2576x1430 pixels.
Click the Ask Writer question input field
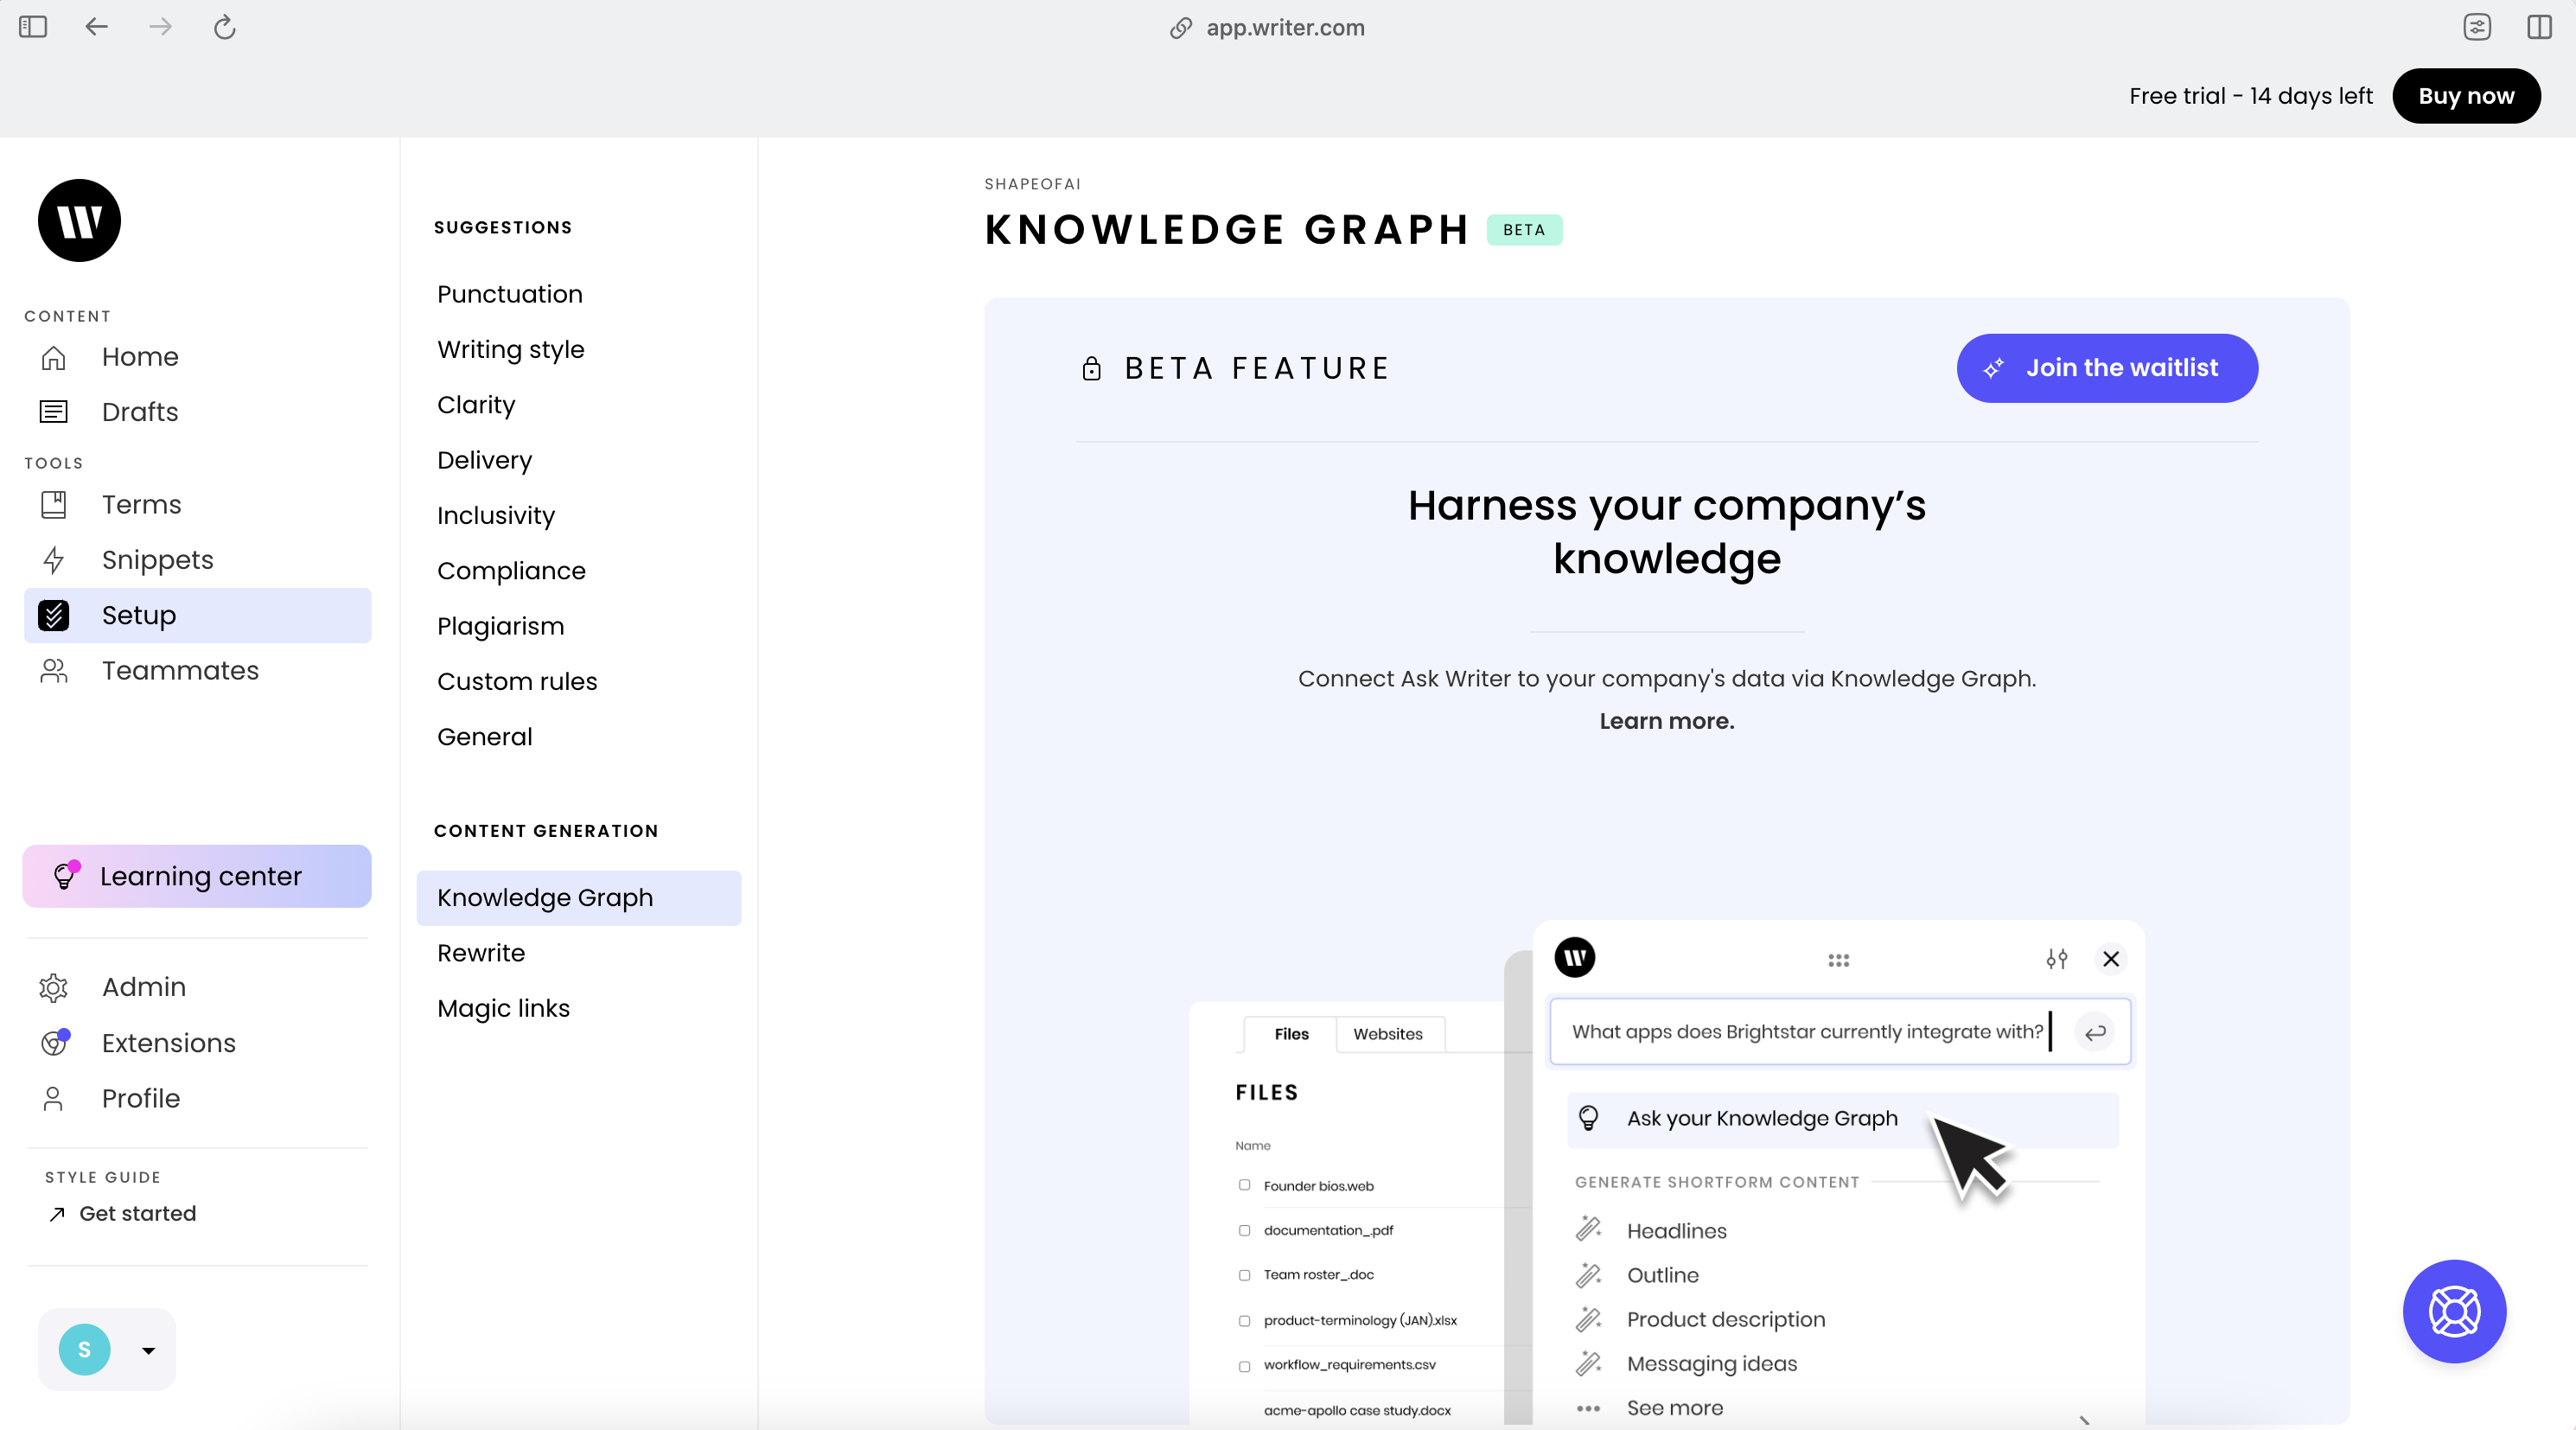pos(1806,1032)
